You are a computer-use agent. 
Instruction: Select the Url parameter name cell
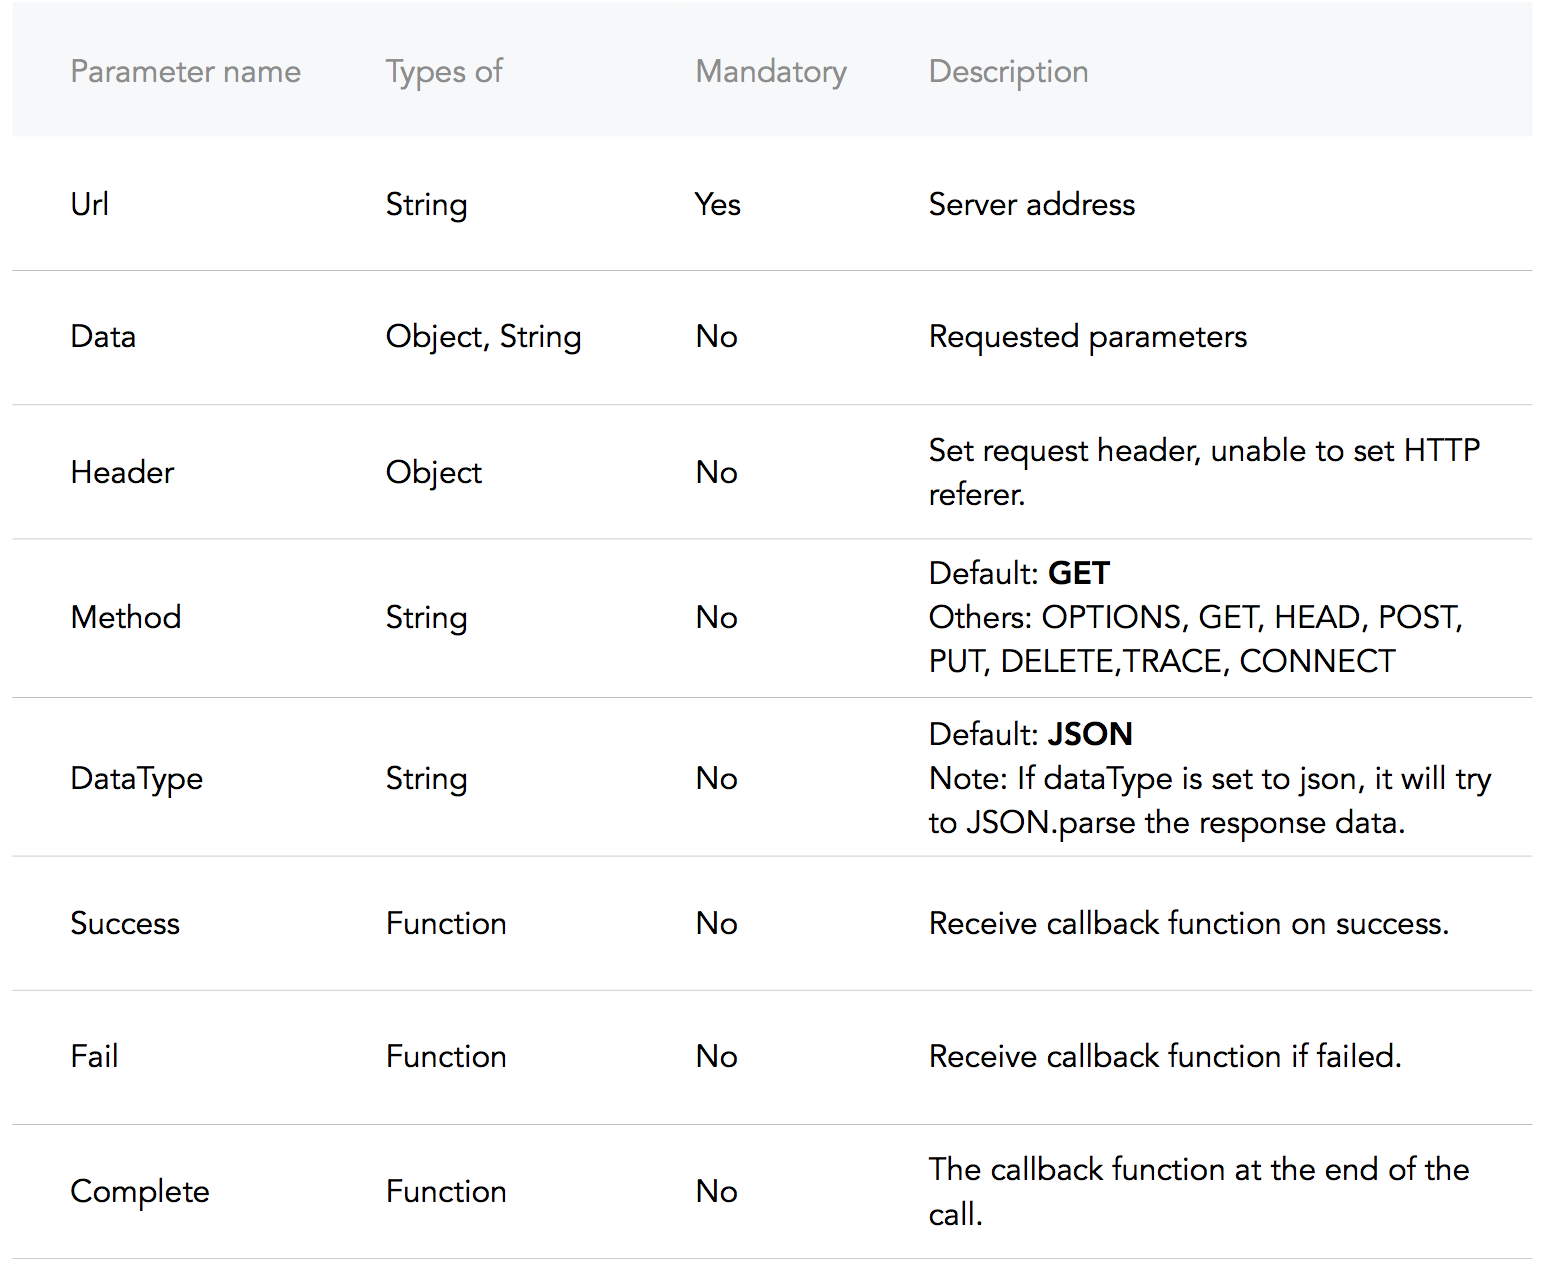(x=90, y=204)
